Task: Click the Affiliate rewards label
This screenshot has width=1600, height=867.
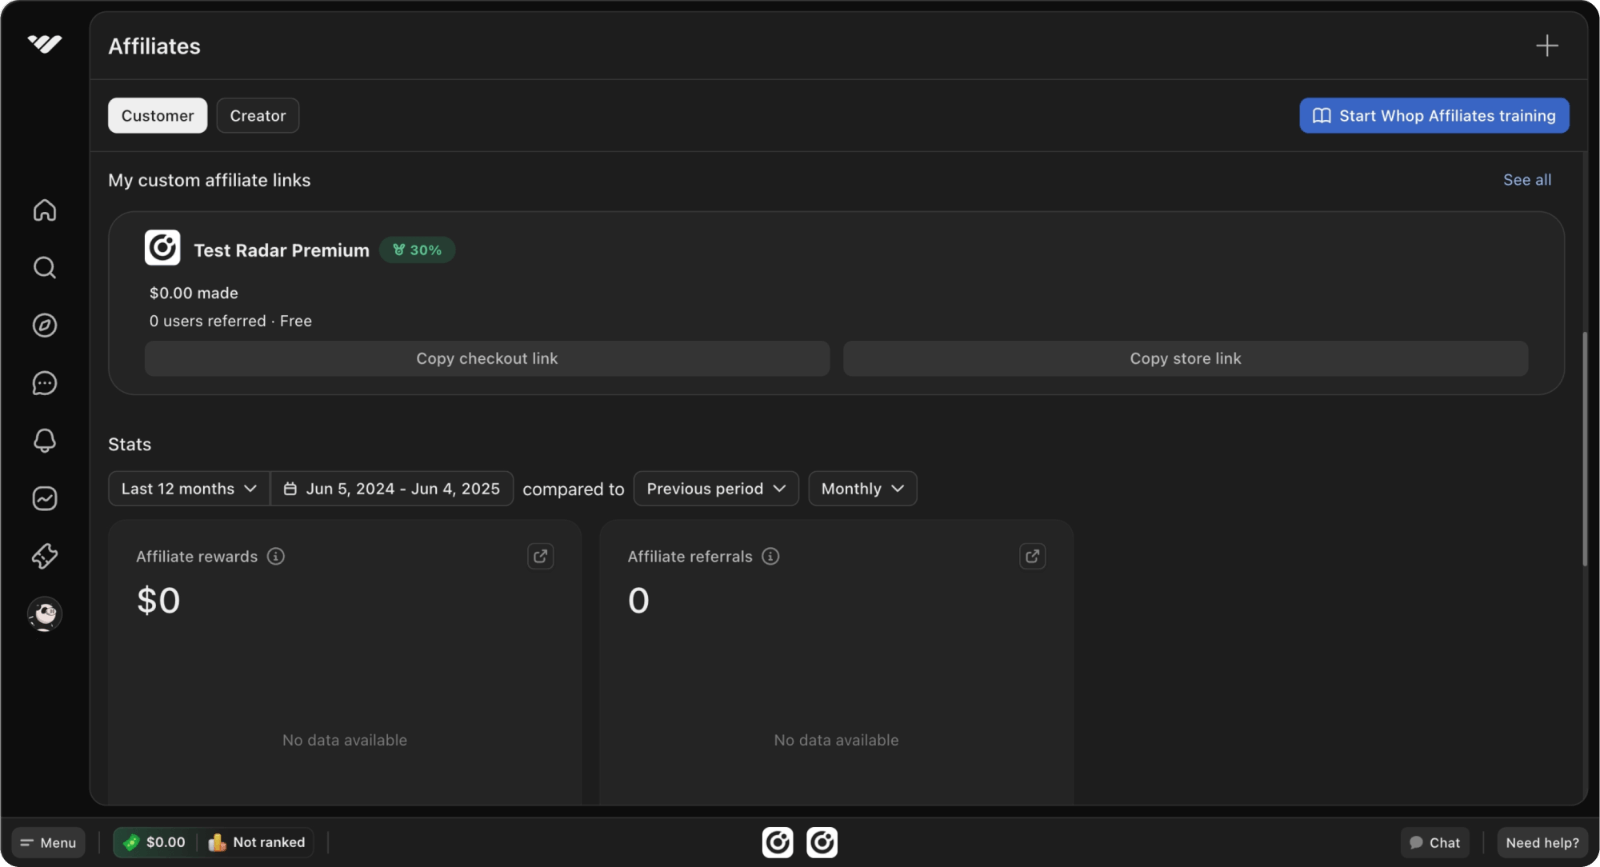Action: pos(197,557)
